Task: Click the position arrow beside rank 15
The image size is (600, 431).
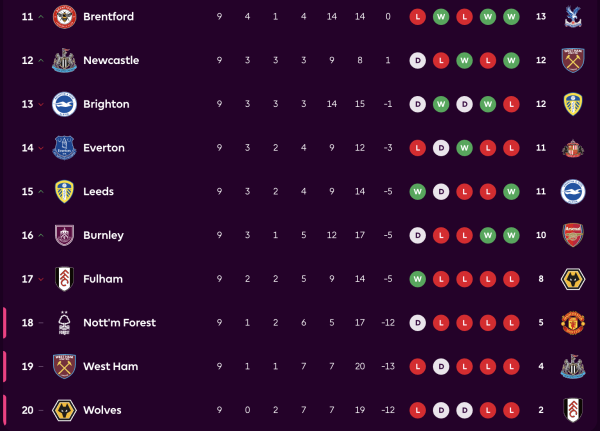Action: tap(41, 191)
